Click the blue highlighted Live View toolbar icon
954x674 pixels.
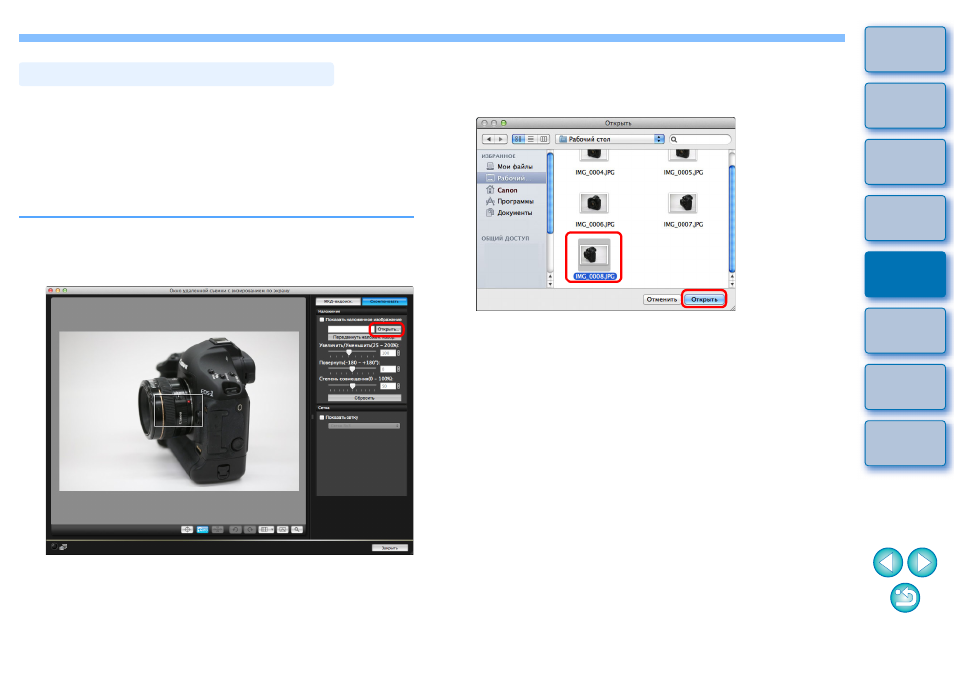203,530
